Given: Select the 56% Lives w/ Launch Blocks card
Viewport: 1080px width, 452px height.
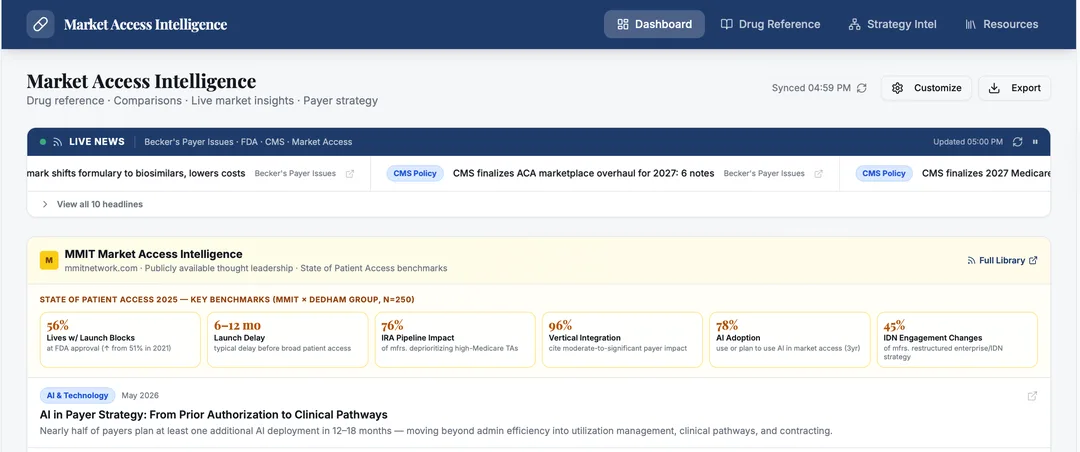Looking at the screenshot, I should click(x=120, y=340).
